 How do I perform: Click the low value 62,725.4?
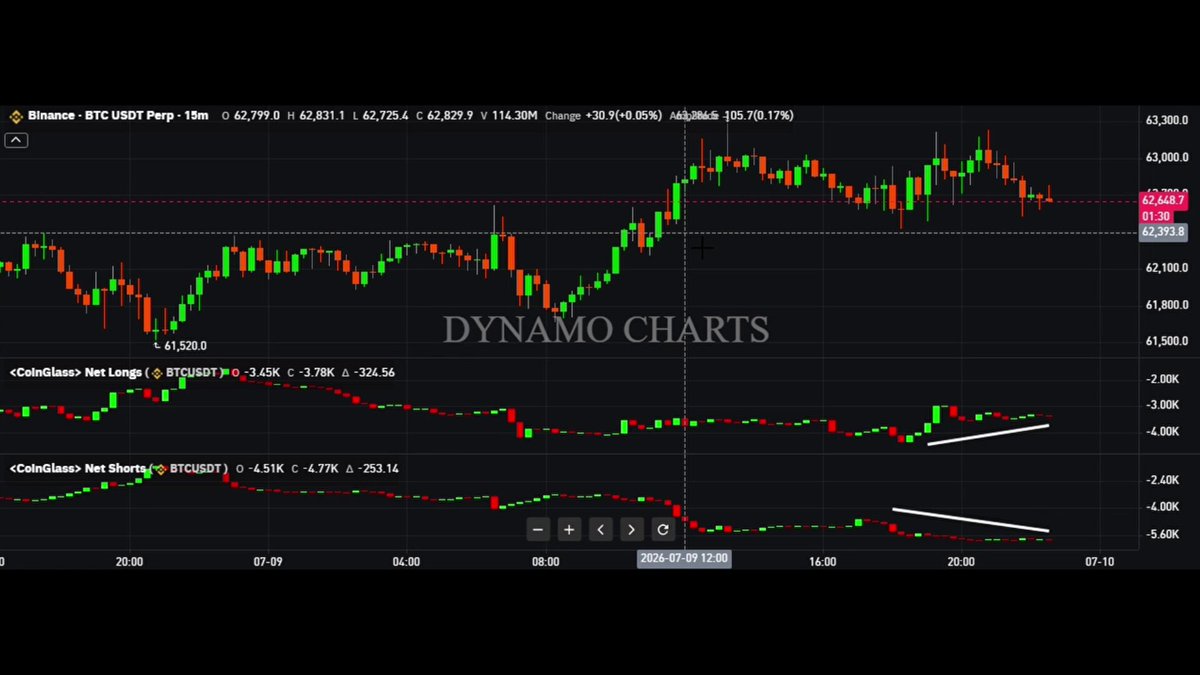[x=385, y=116]
